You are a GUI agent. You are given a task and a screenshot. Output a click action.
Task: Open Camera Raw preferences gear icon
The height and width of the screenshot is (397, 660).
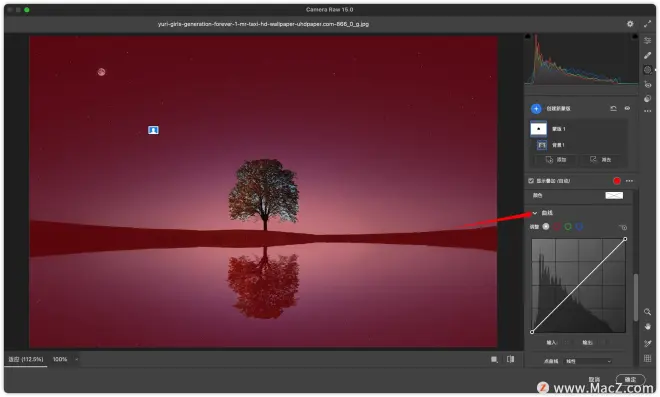pos(630,24)
